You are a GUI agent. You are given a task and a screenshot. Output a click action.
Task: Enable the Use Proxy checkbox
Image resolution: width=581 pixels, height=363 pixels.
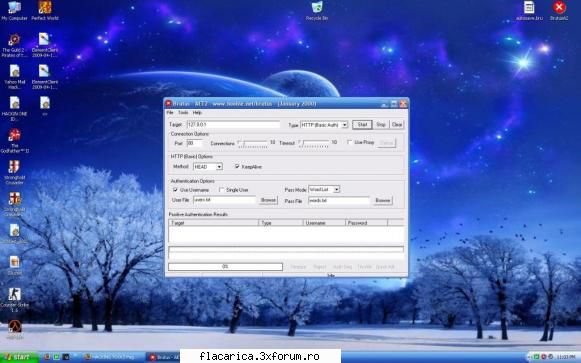349,142
